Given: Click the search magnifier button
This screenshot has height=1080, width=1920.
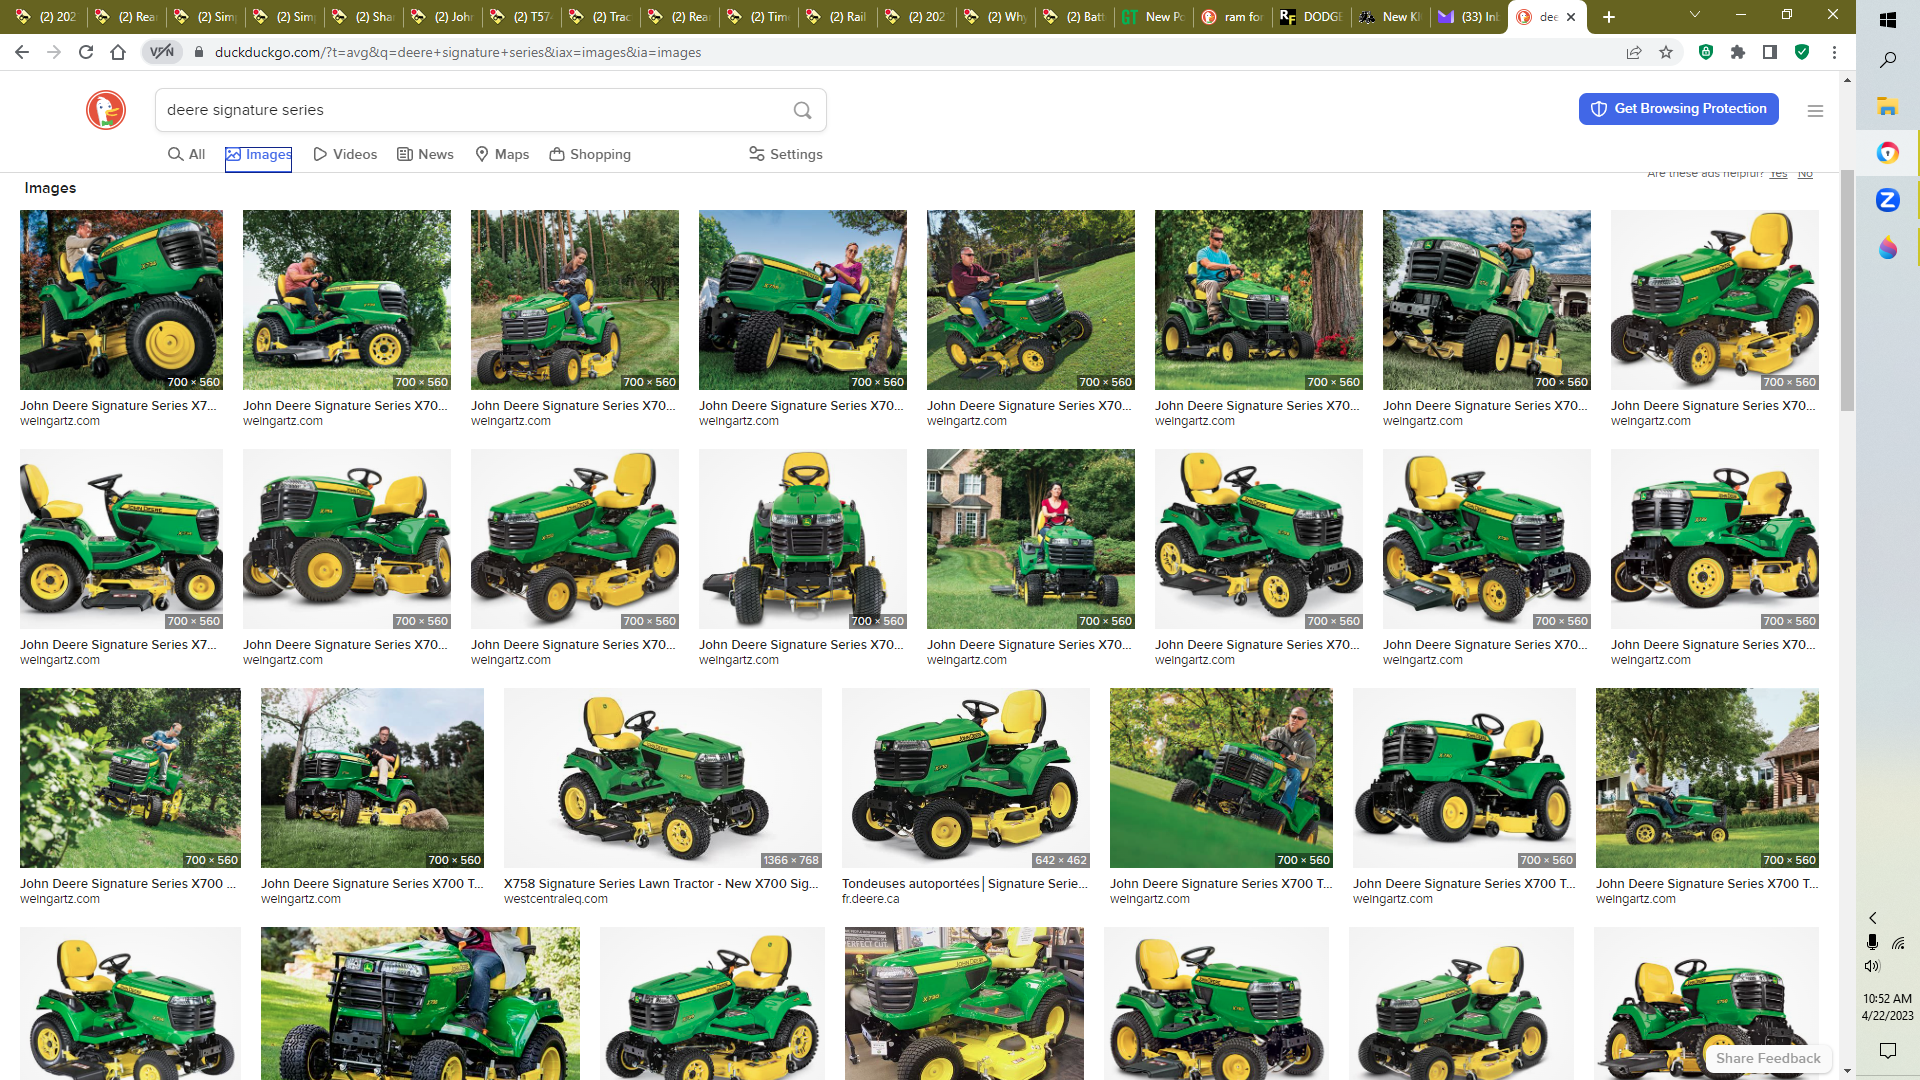Looking at the screenshot, I should pos(802,110).
